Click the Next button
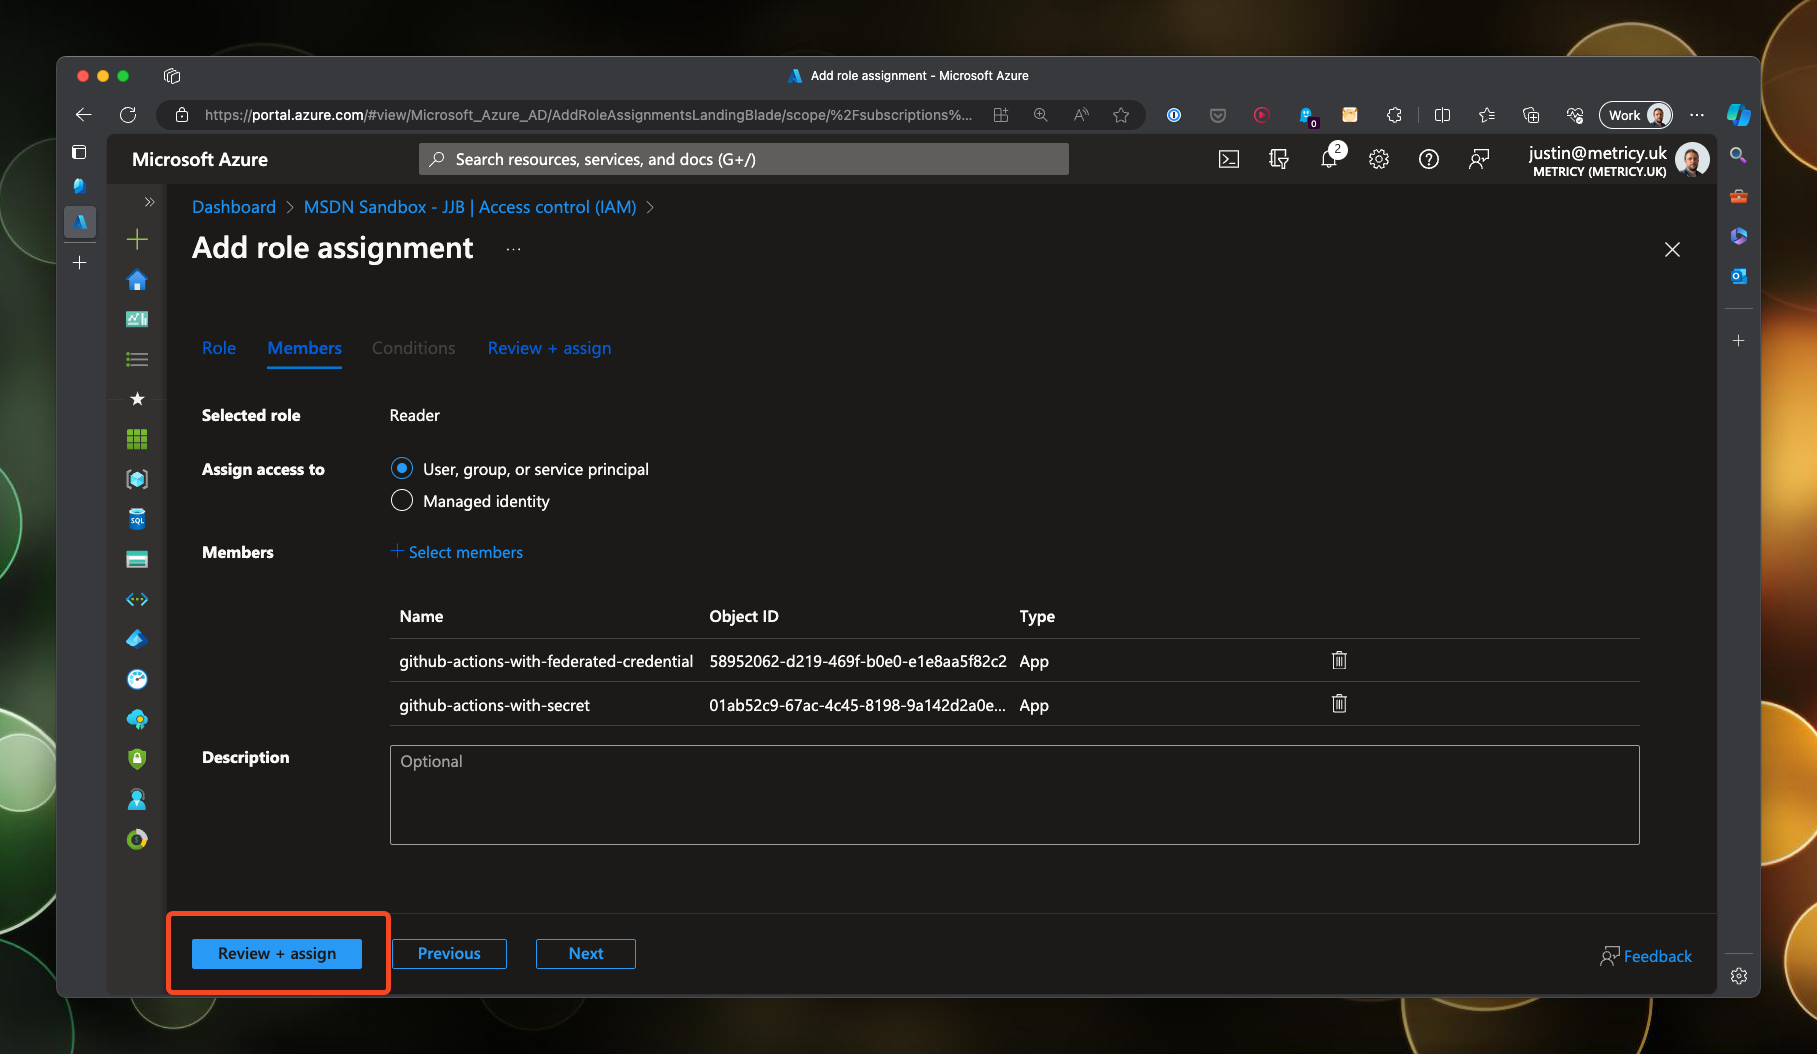The image size is (1817, 1054). pos(585,953)
